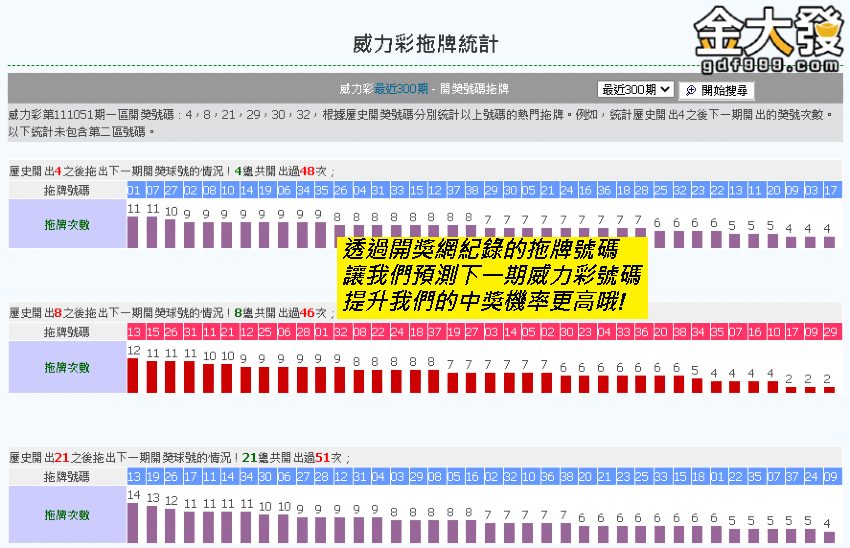This screenshot has width=850, height=548.
Task: Select number 31 in the pink row after 8
Action: coord(190,332)
